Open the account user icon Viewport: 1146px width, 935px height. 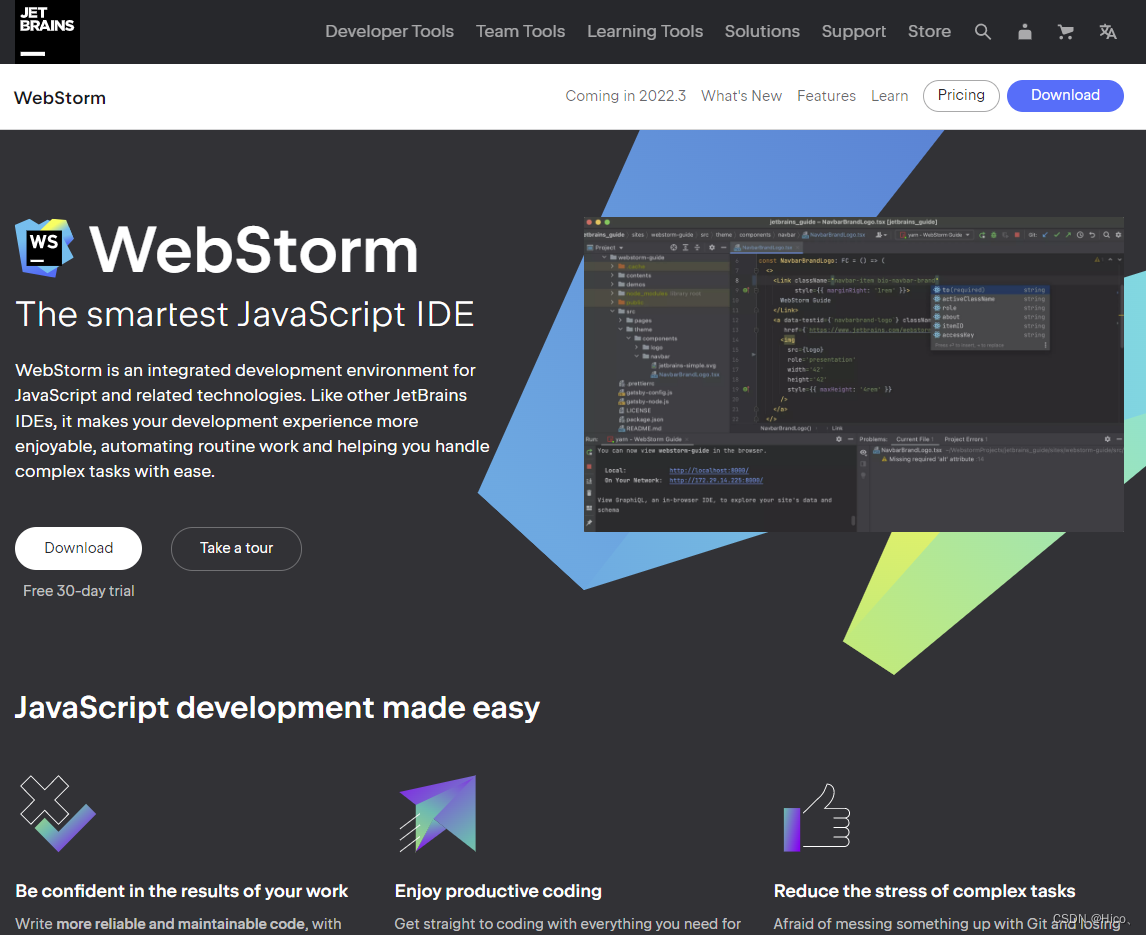[1025, 31]
